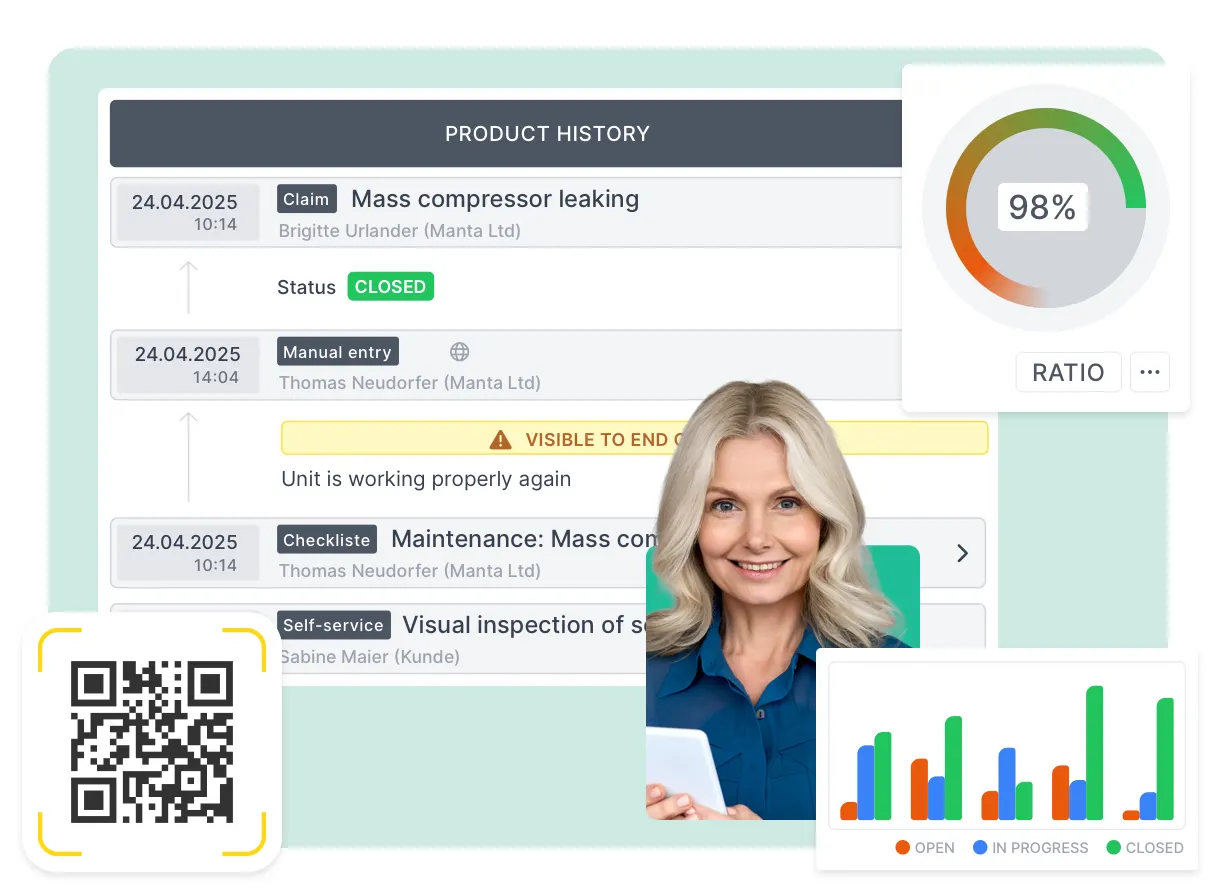The image size is (1216, 896).
Task: Click the 98% value in the gauge
Action: click(x=1042, y=207)
